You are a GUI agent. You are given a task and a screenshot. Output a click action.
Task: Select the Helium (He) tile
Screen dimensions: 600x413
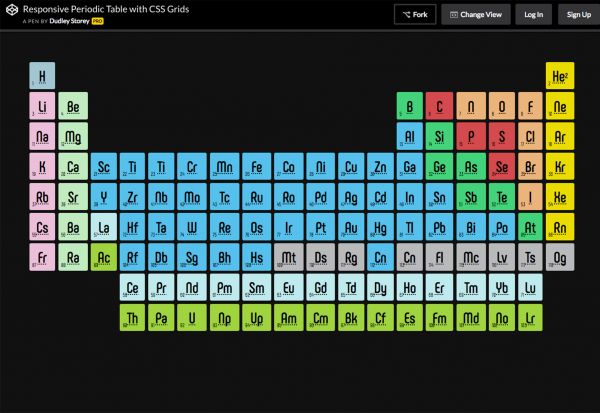(560, 76)
